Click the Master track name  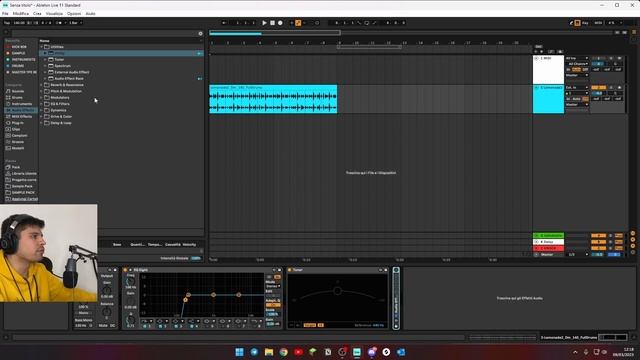pos(547,255)
